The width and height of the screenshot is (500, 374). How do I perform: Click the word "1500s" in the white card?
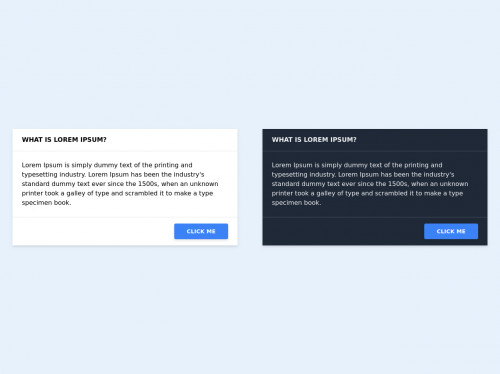[x=148, y=184]
